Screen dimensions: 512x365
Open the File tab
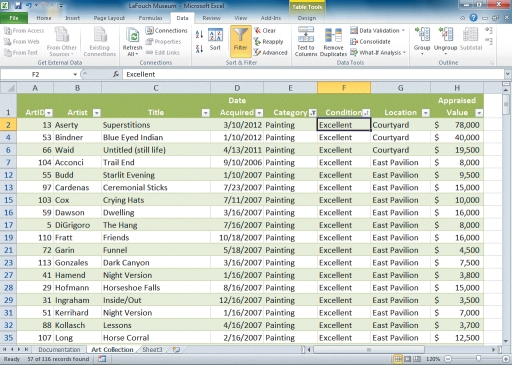pyautogui.click(x=14, y=18)
